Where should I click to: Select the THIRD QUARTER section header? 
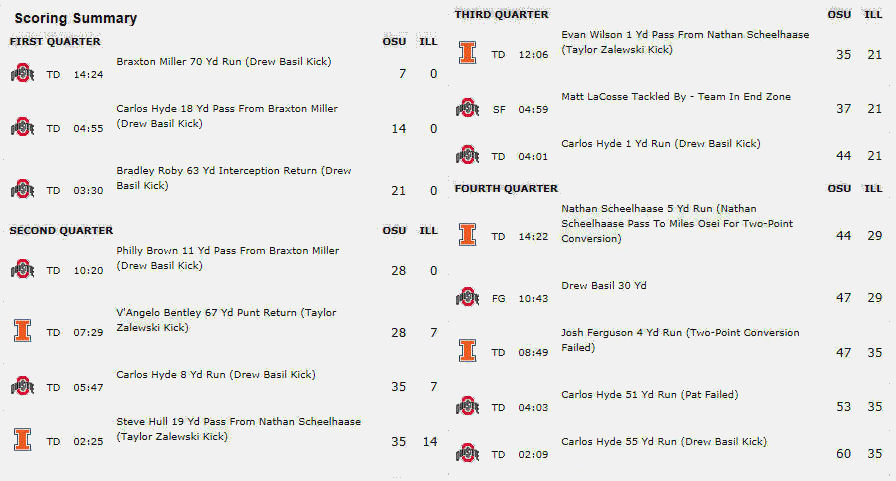501,14
